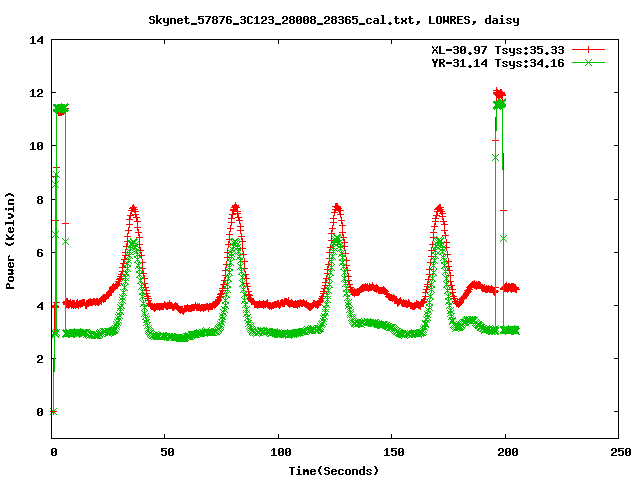Image resolution: width=640 pixels, height=480 pixels.
Task: Click the y-axis tick label 10
Action: click(36, 146)
